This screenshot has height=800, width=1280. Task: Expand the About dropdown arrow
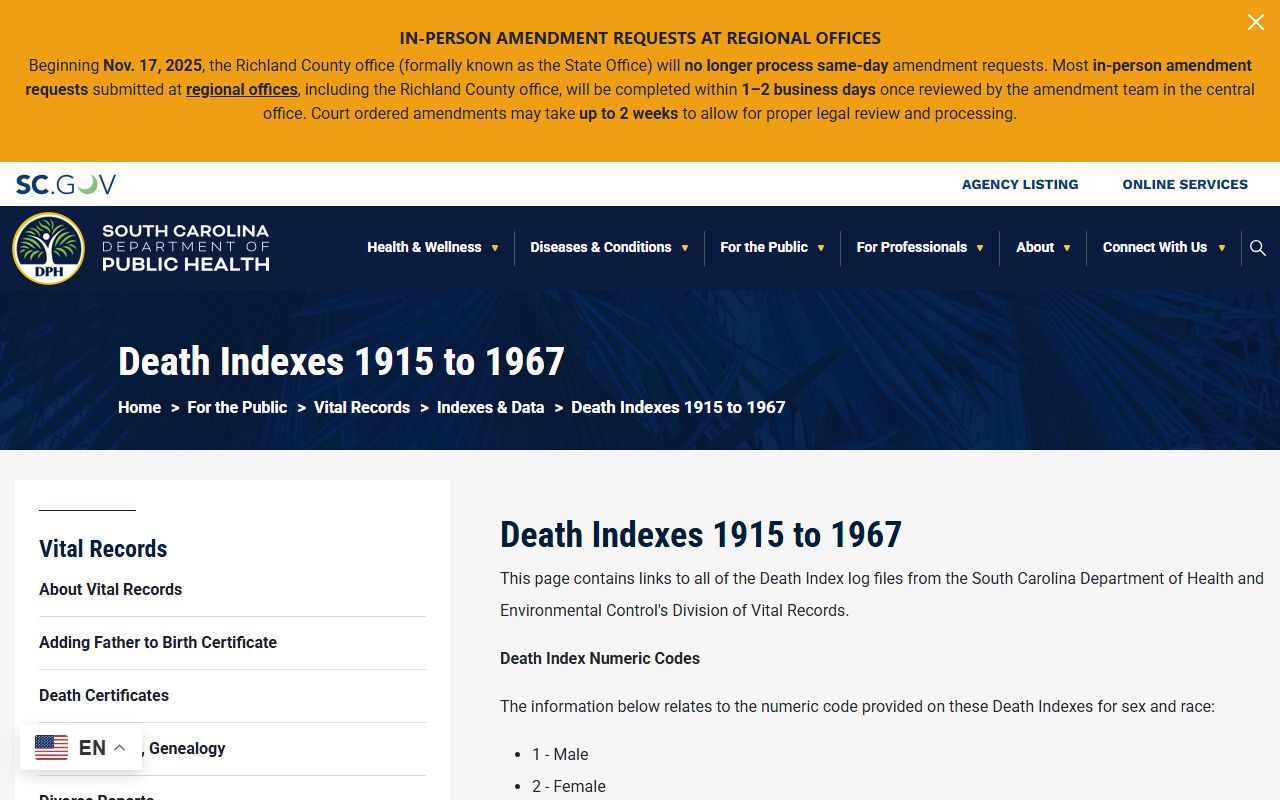point(1067,248)
